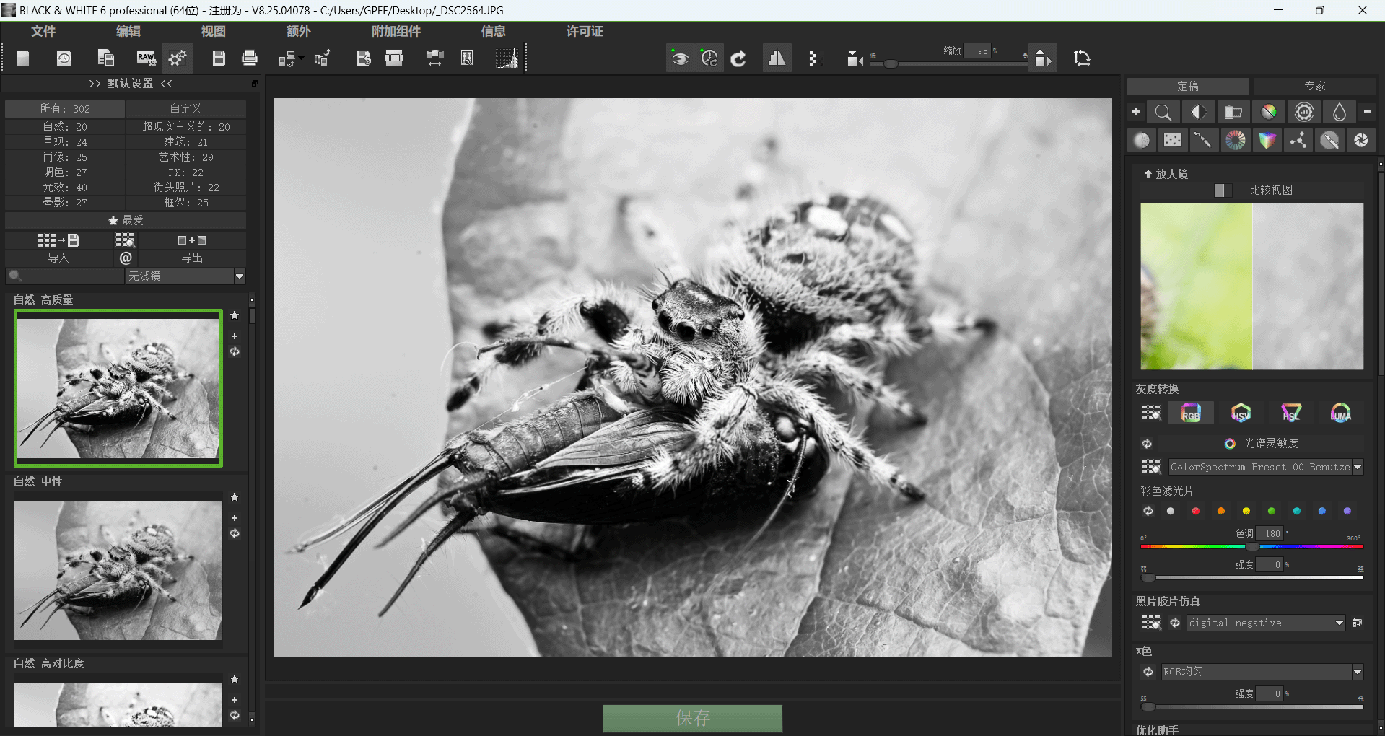Image resolution: width=1385 pixels, height=736 pixels.
Task: Open the 附加组件 menu
Action: pos(396,31)
